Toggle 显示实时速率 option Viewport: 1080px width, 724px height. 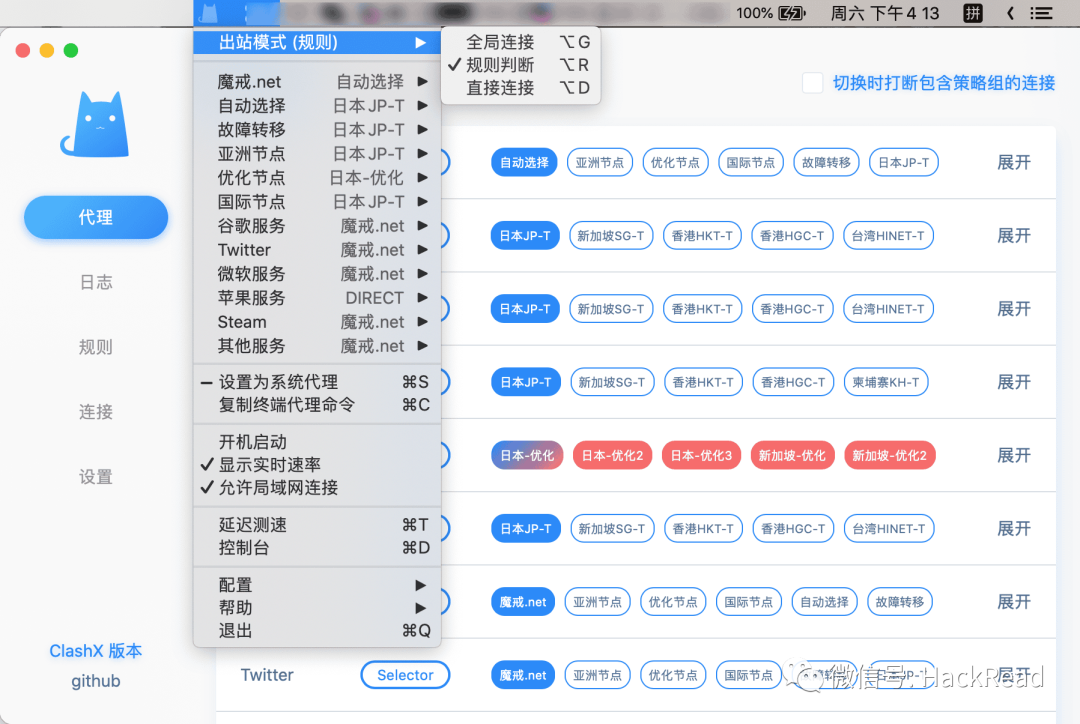click(x=317, y=464)
